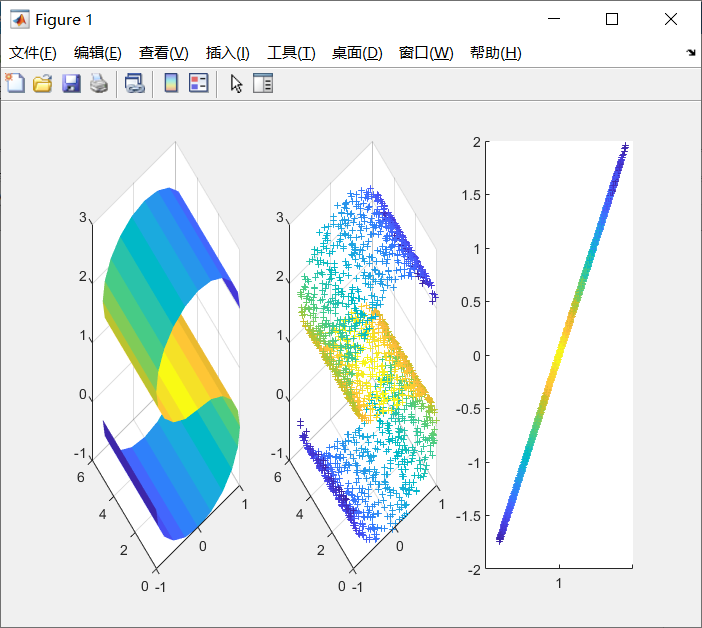This screenshot has height=628, width=702.
Task: Click the New Figure toolbar icon
Action: (15, 83)
